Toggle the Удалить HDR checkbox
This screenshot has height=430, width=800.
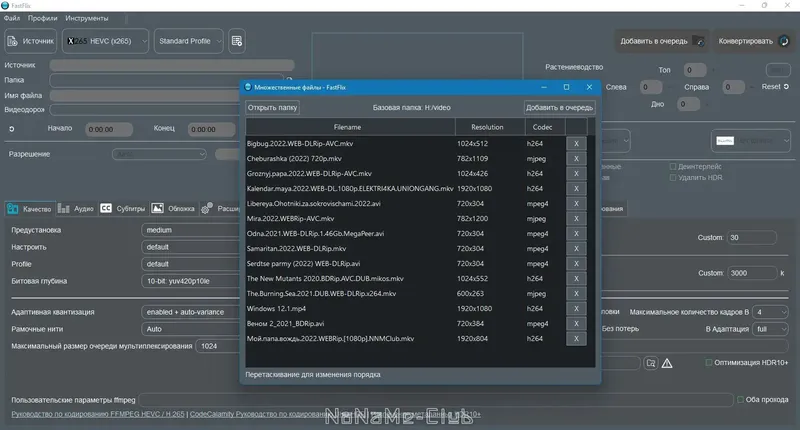(x=673, y=178)
